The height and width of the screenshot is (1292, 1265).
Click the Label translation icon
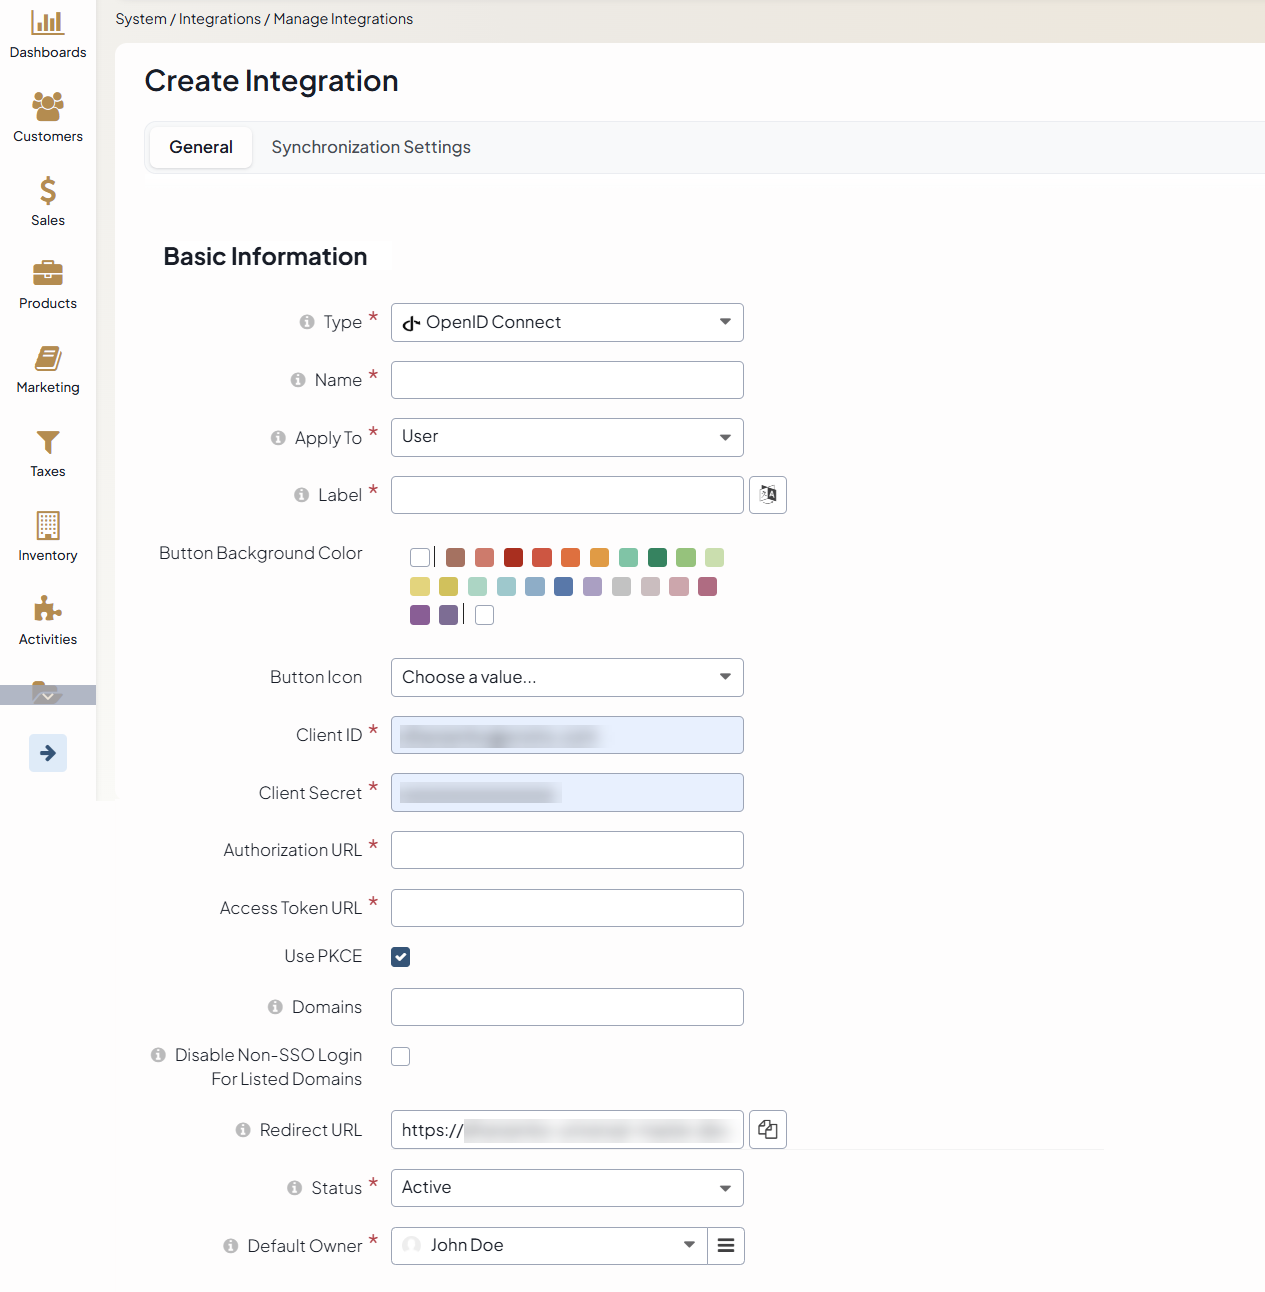click(x=767, y=495)
